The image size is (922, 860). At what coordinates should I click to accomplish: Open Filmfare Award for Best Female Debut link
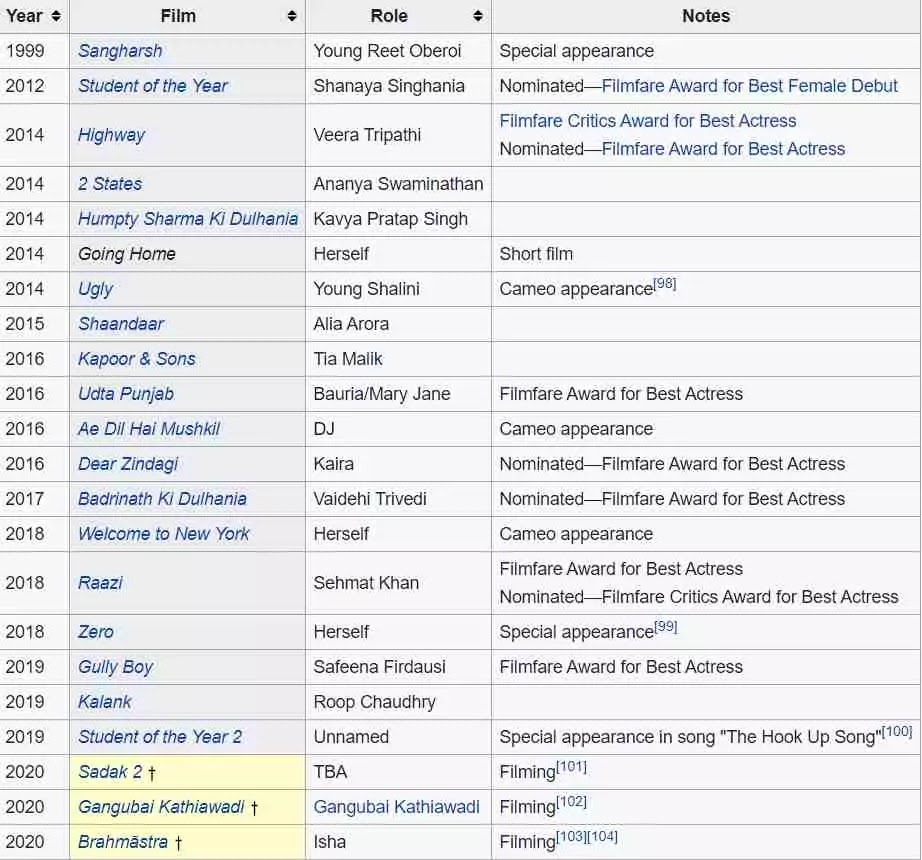750,86
